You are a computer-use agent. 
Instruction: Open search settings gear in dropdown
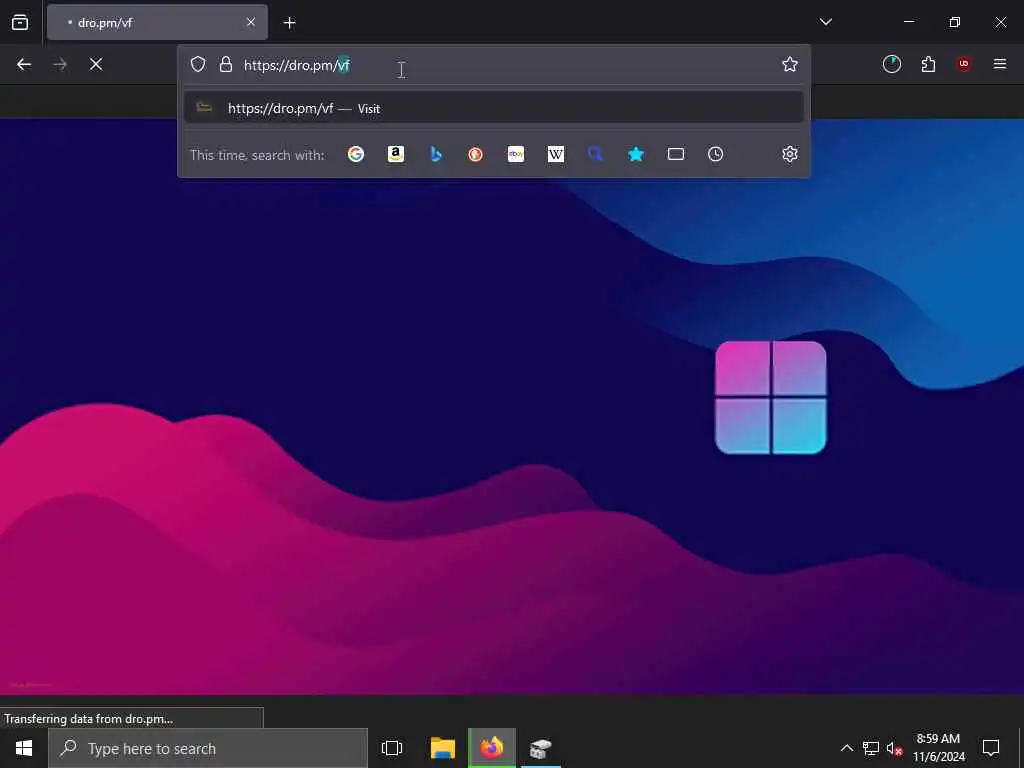tap(790, 154)
